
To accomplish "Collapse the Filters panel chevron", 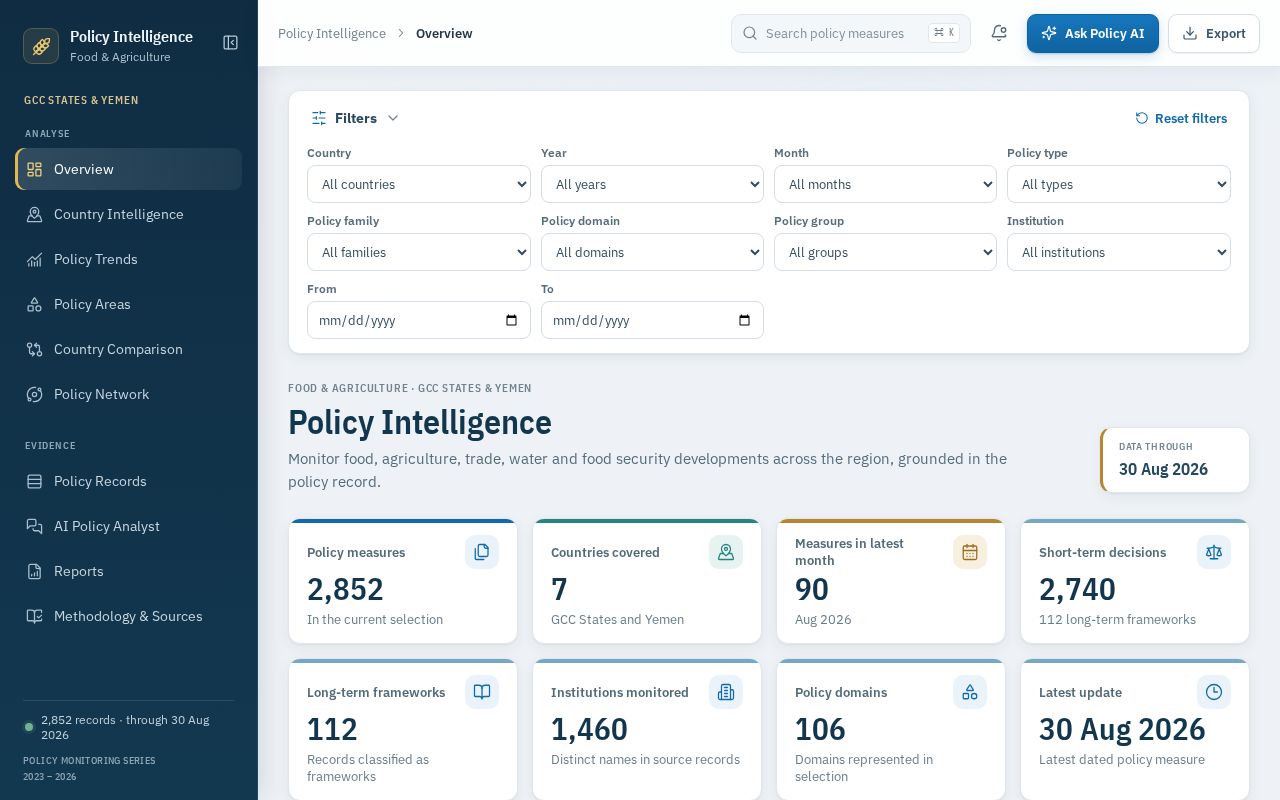I will point(393,118).
